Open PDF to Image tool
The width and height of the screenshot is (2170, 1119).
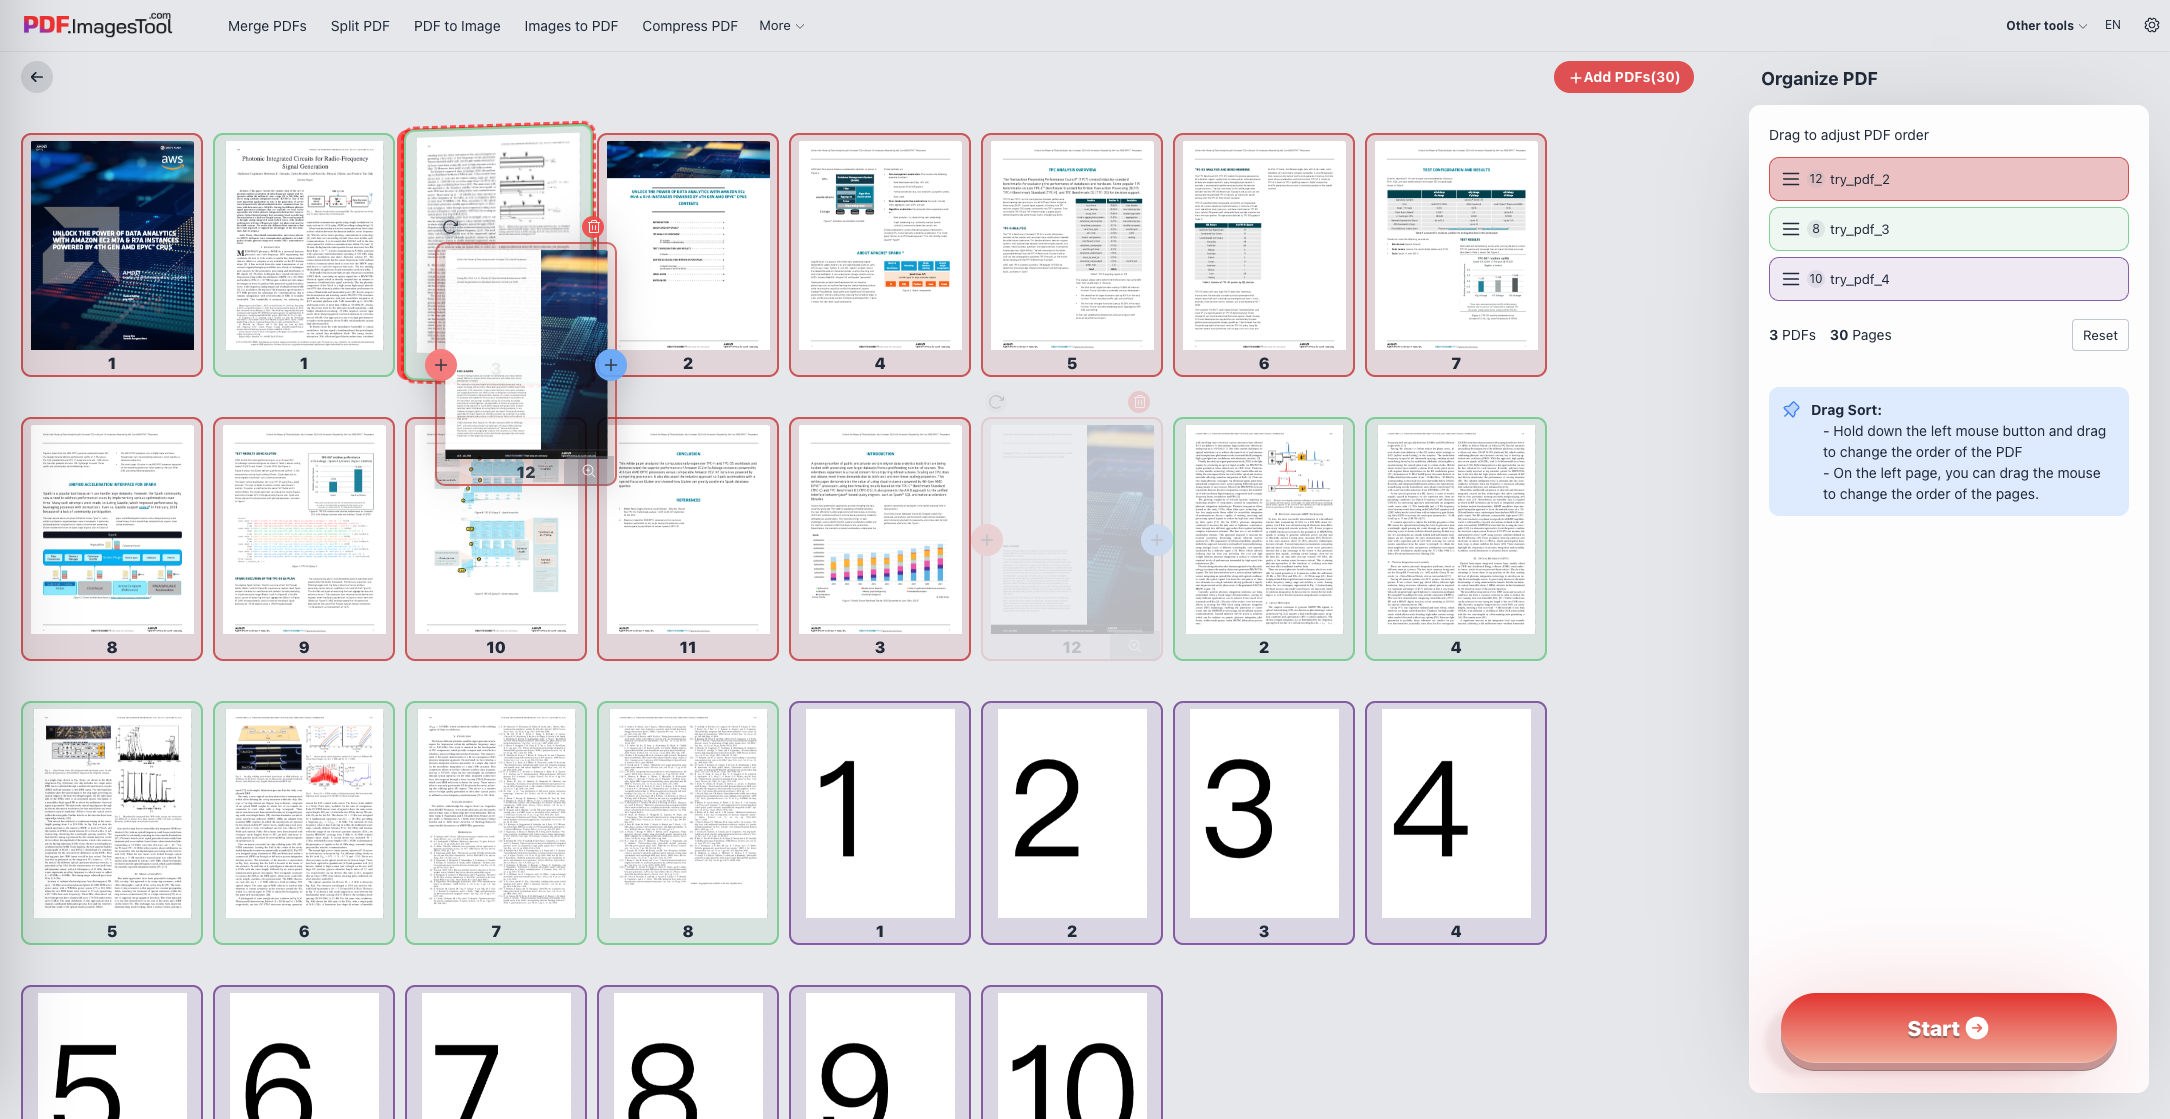tap(457, 26)
